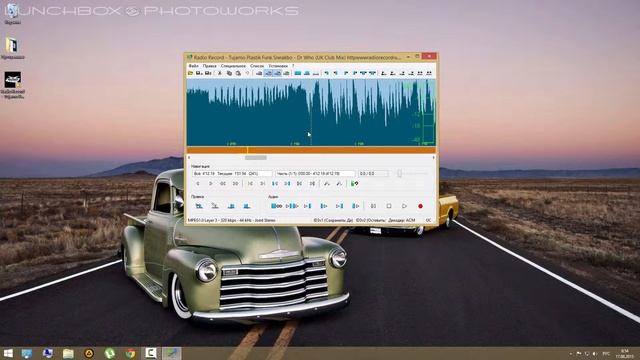640x360 pixels.
Task: Click the Часть (1/1) selection info field
Action: pyautogui.click(x=315, y=173)
